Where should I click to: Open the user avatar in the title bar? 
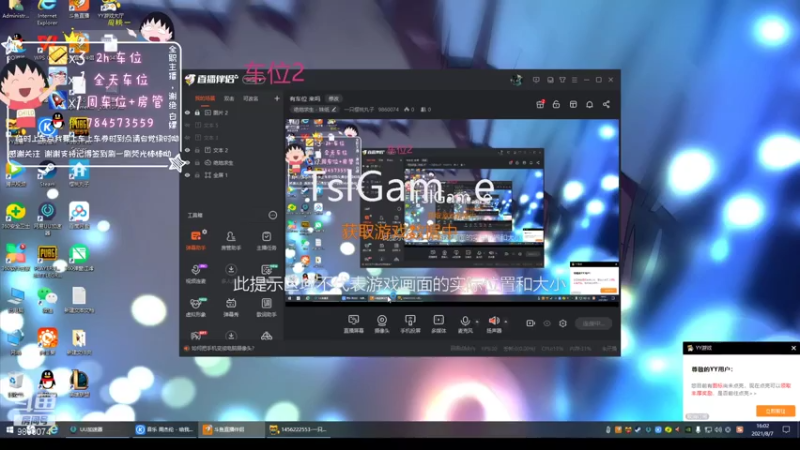pos(516,80)
